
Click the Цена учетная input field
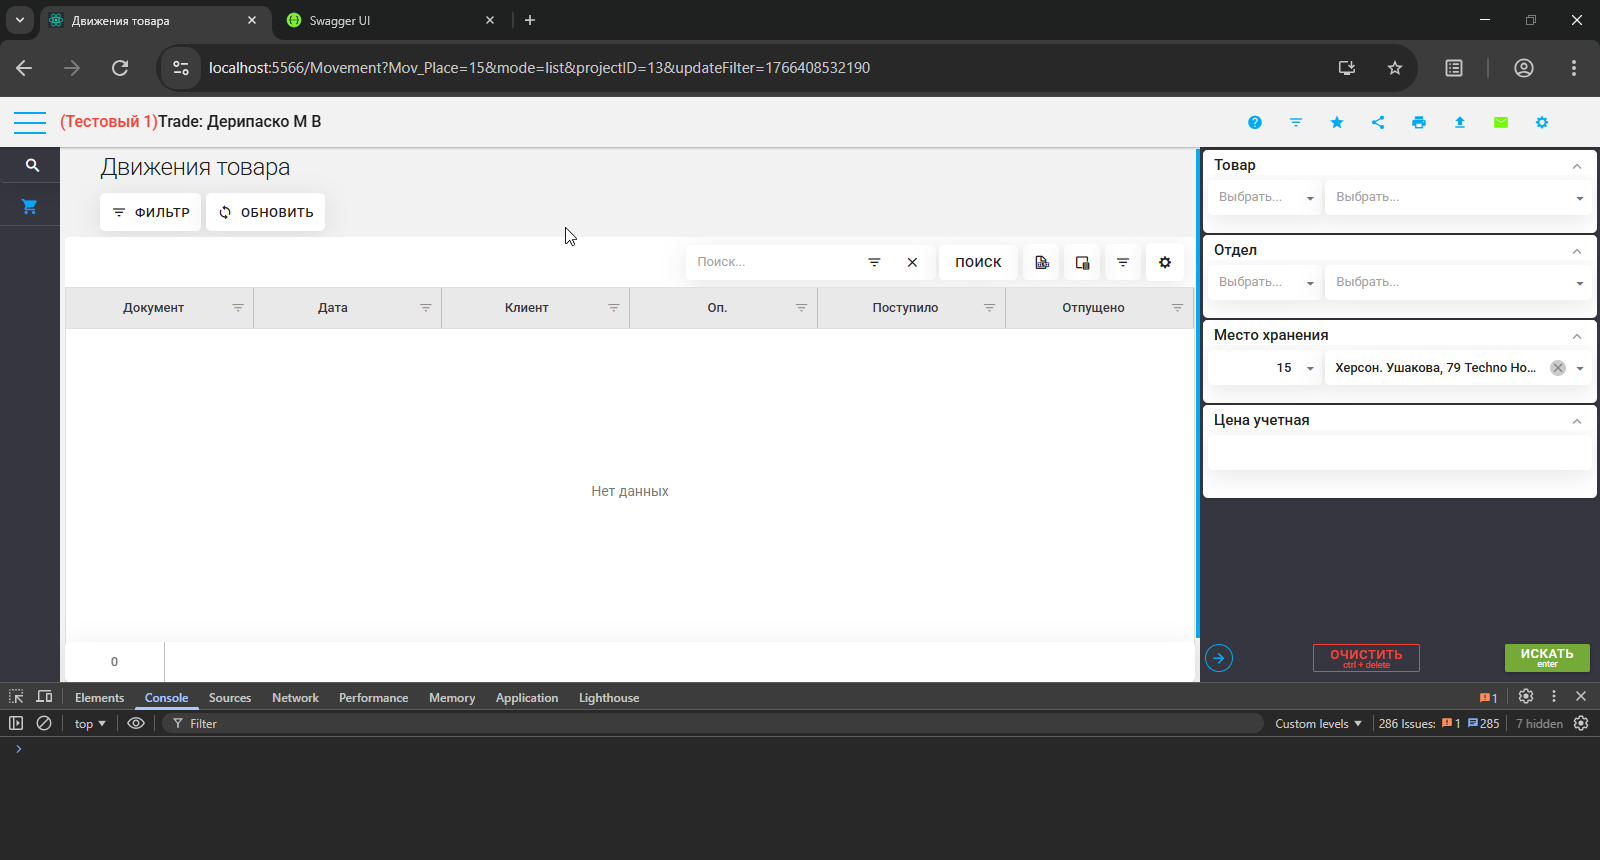[x=1399, y=453]
